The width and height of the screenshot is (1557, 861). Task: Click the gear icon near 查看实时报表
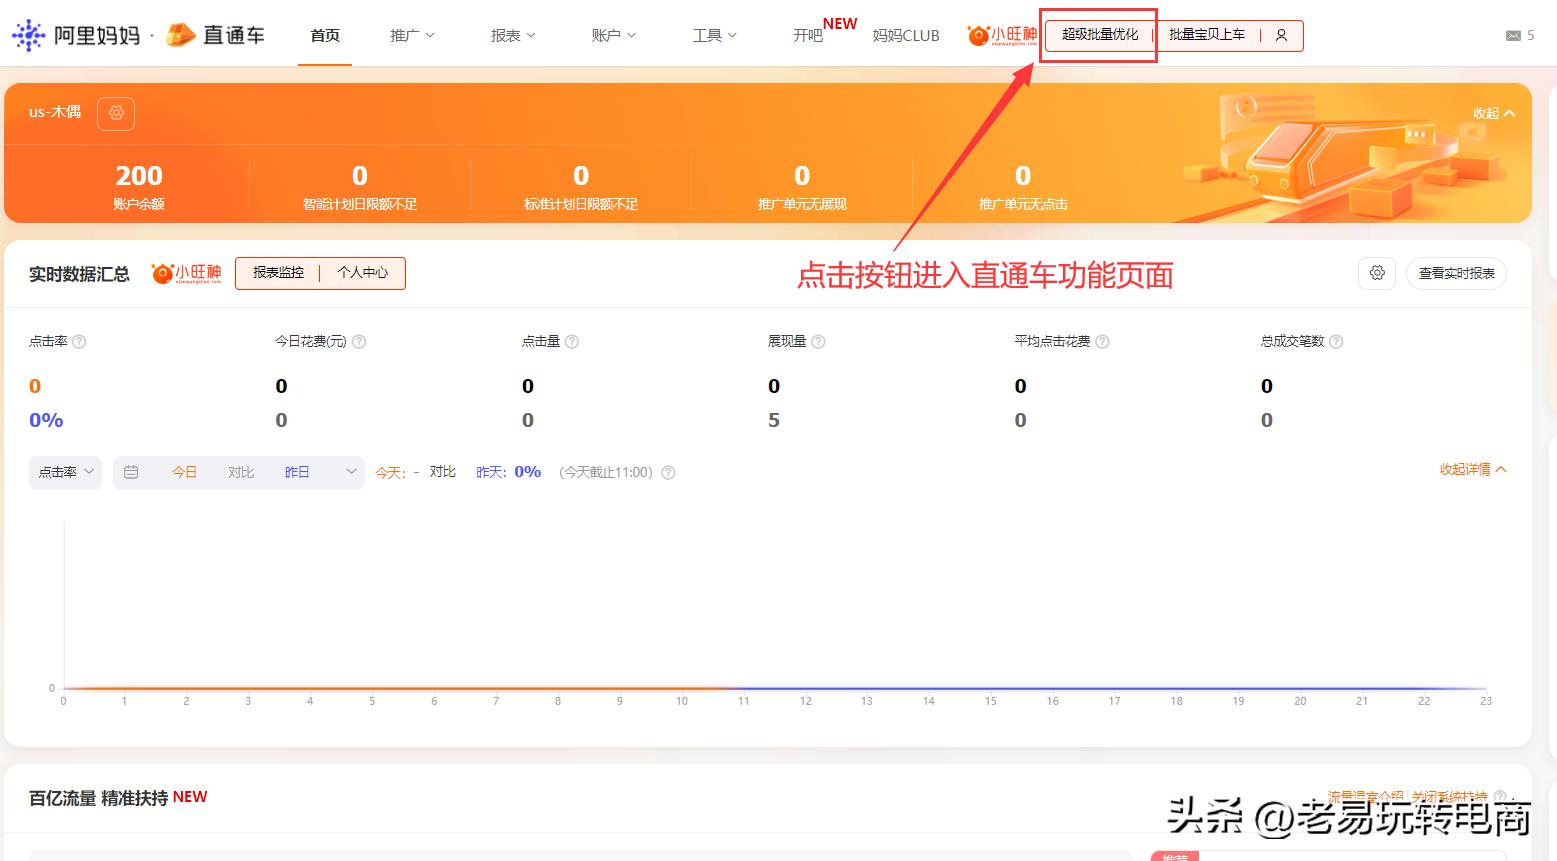[1377, 273]
